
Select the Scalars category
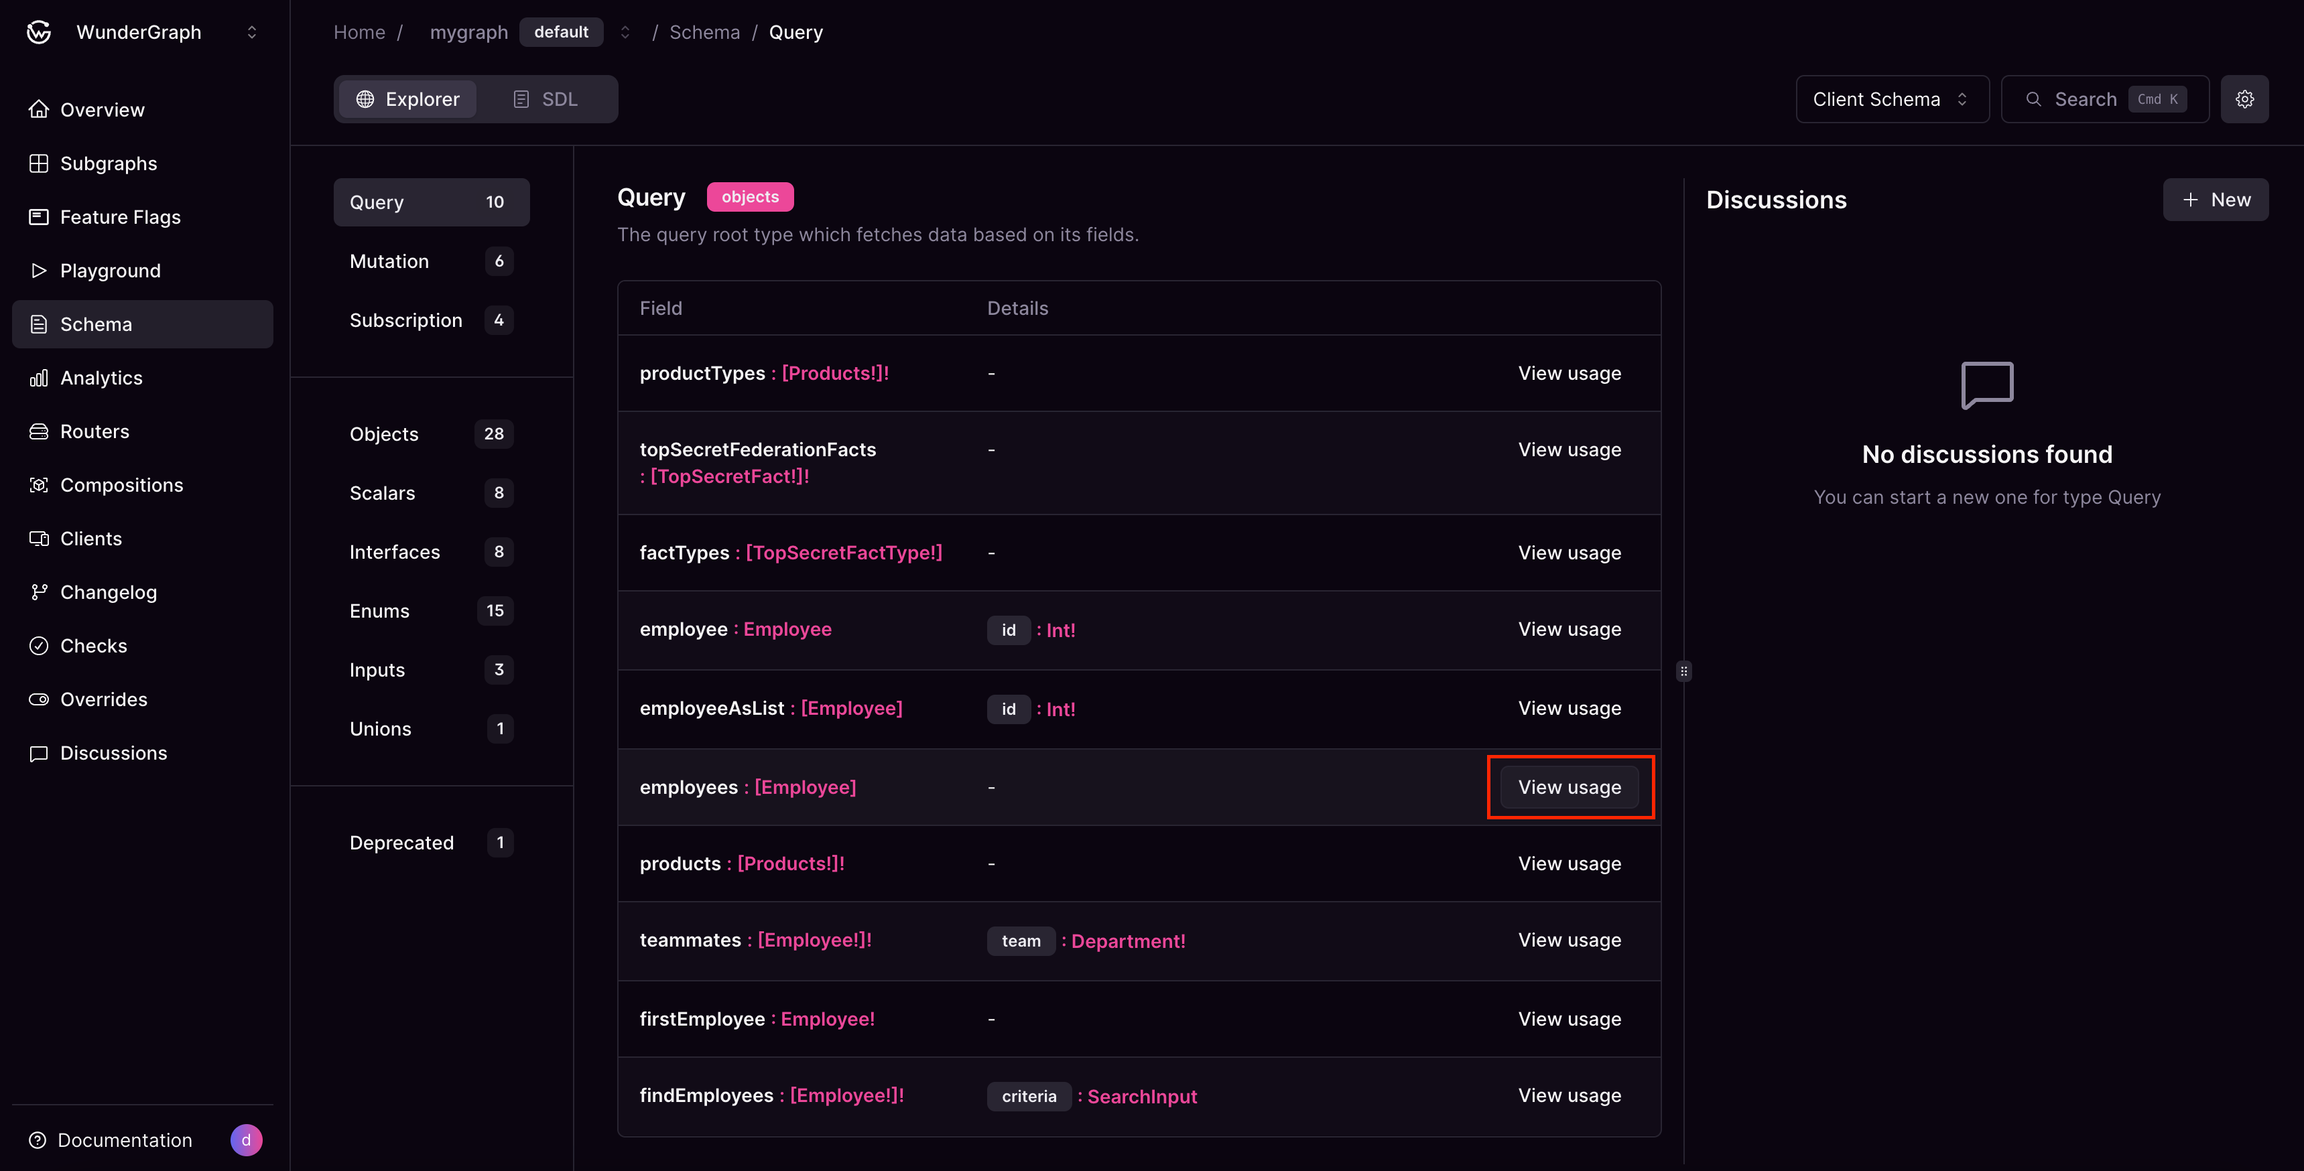tap(431, 493)
